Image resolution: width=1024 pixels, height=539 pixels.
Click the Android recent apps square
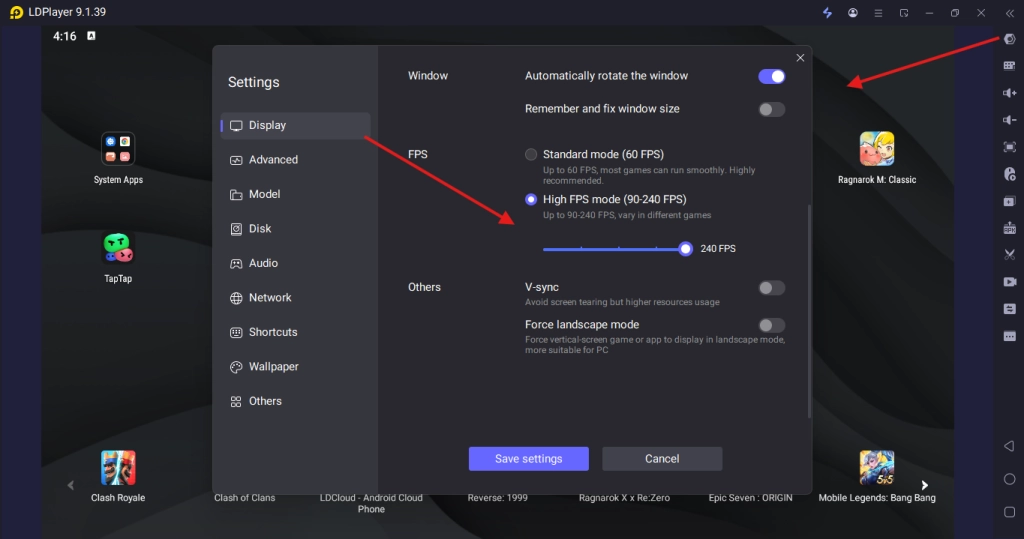(x=1009, y=512)
